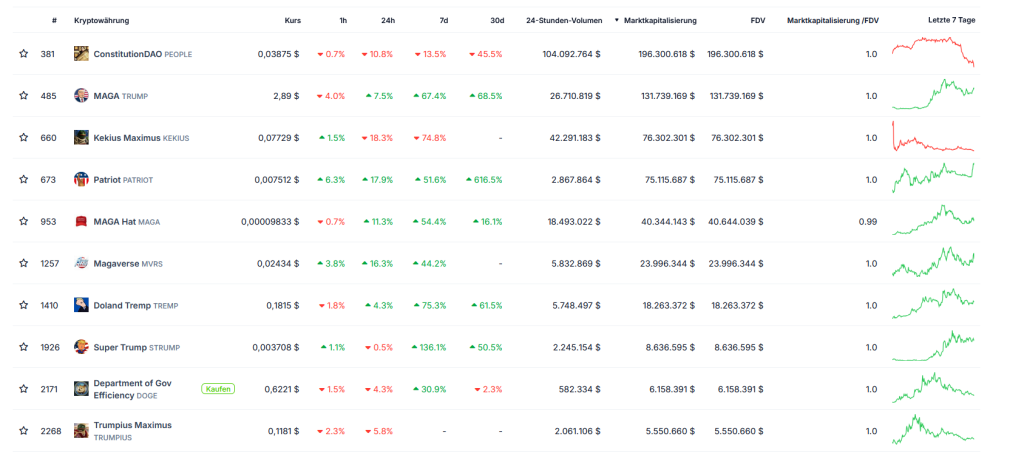The image size is (1024, 453).
Task: Sort by 24h change column
Action: point(387,20)
